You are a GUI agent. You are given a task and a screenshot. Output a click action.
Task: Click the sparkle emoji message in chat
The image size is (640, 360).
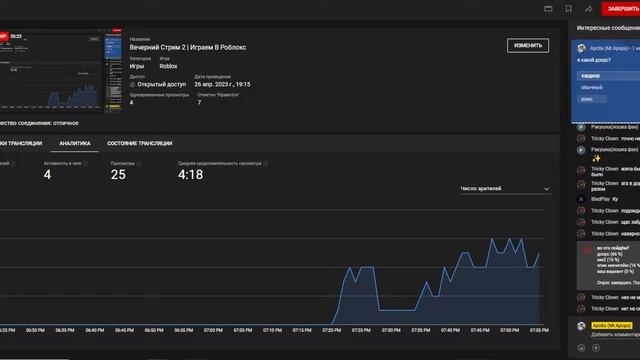point(596,158)
